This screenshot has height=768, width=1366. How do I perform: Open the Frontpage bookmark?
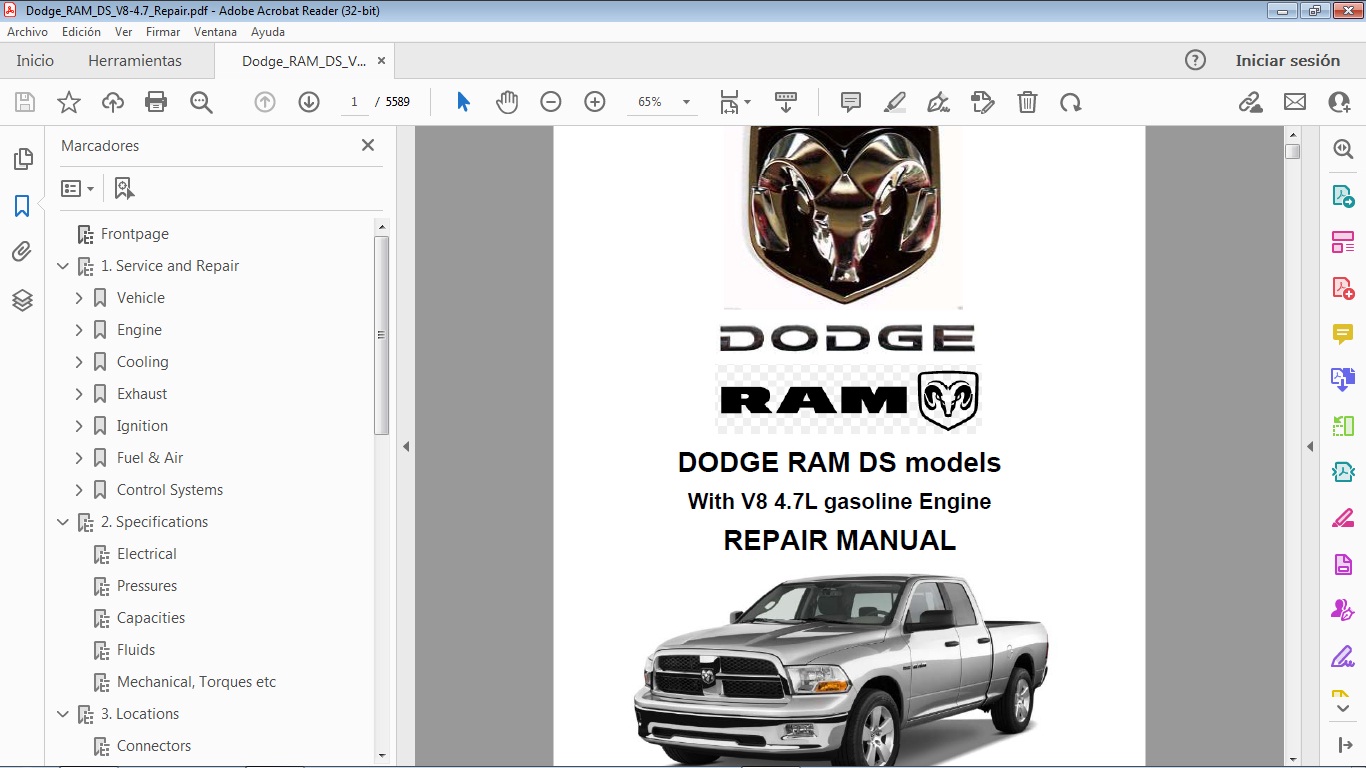(x=135, y=234)
